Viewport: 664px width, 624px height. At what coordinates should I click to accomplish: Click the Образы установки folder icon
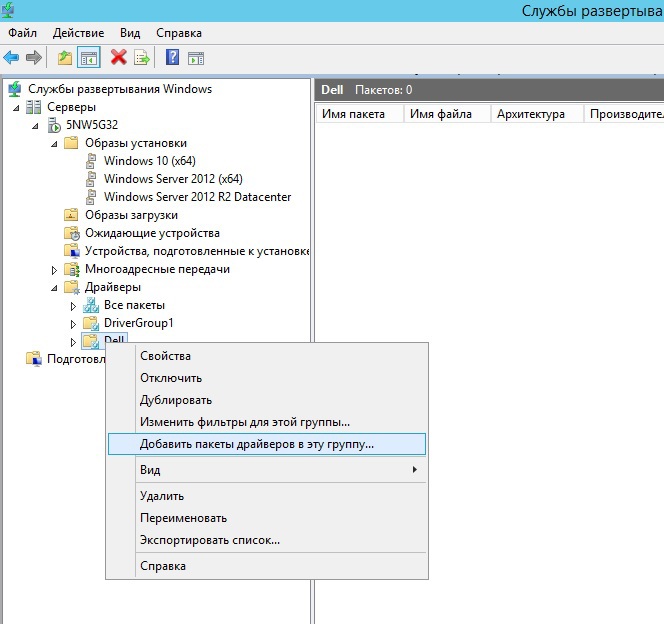(71, 143)
